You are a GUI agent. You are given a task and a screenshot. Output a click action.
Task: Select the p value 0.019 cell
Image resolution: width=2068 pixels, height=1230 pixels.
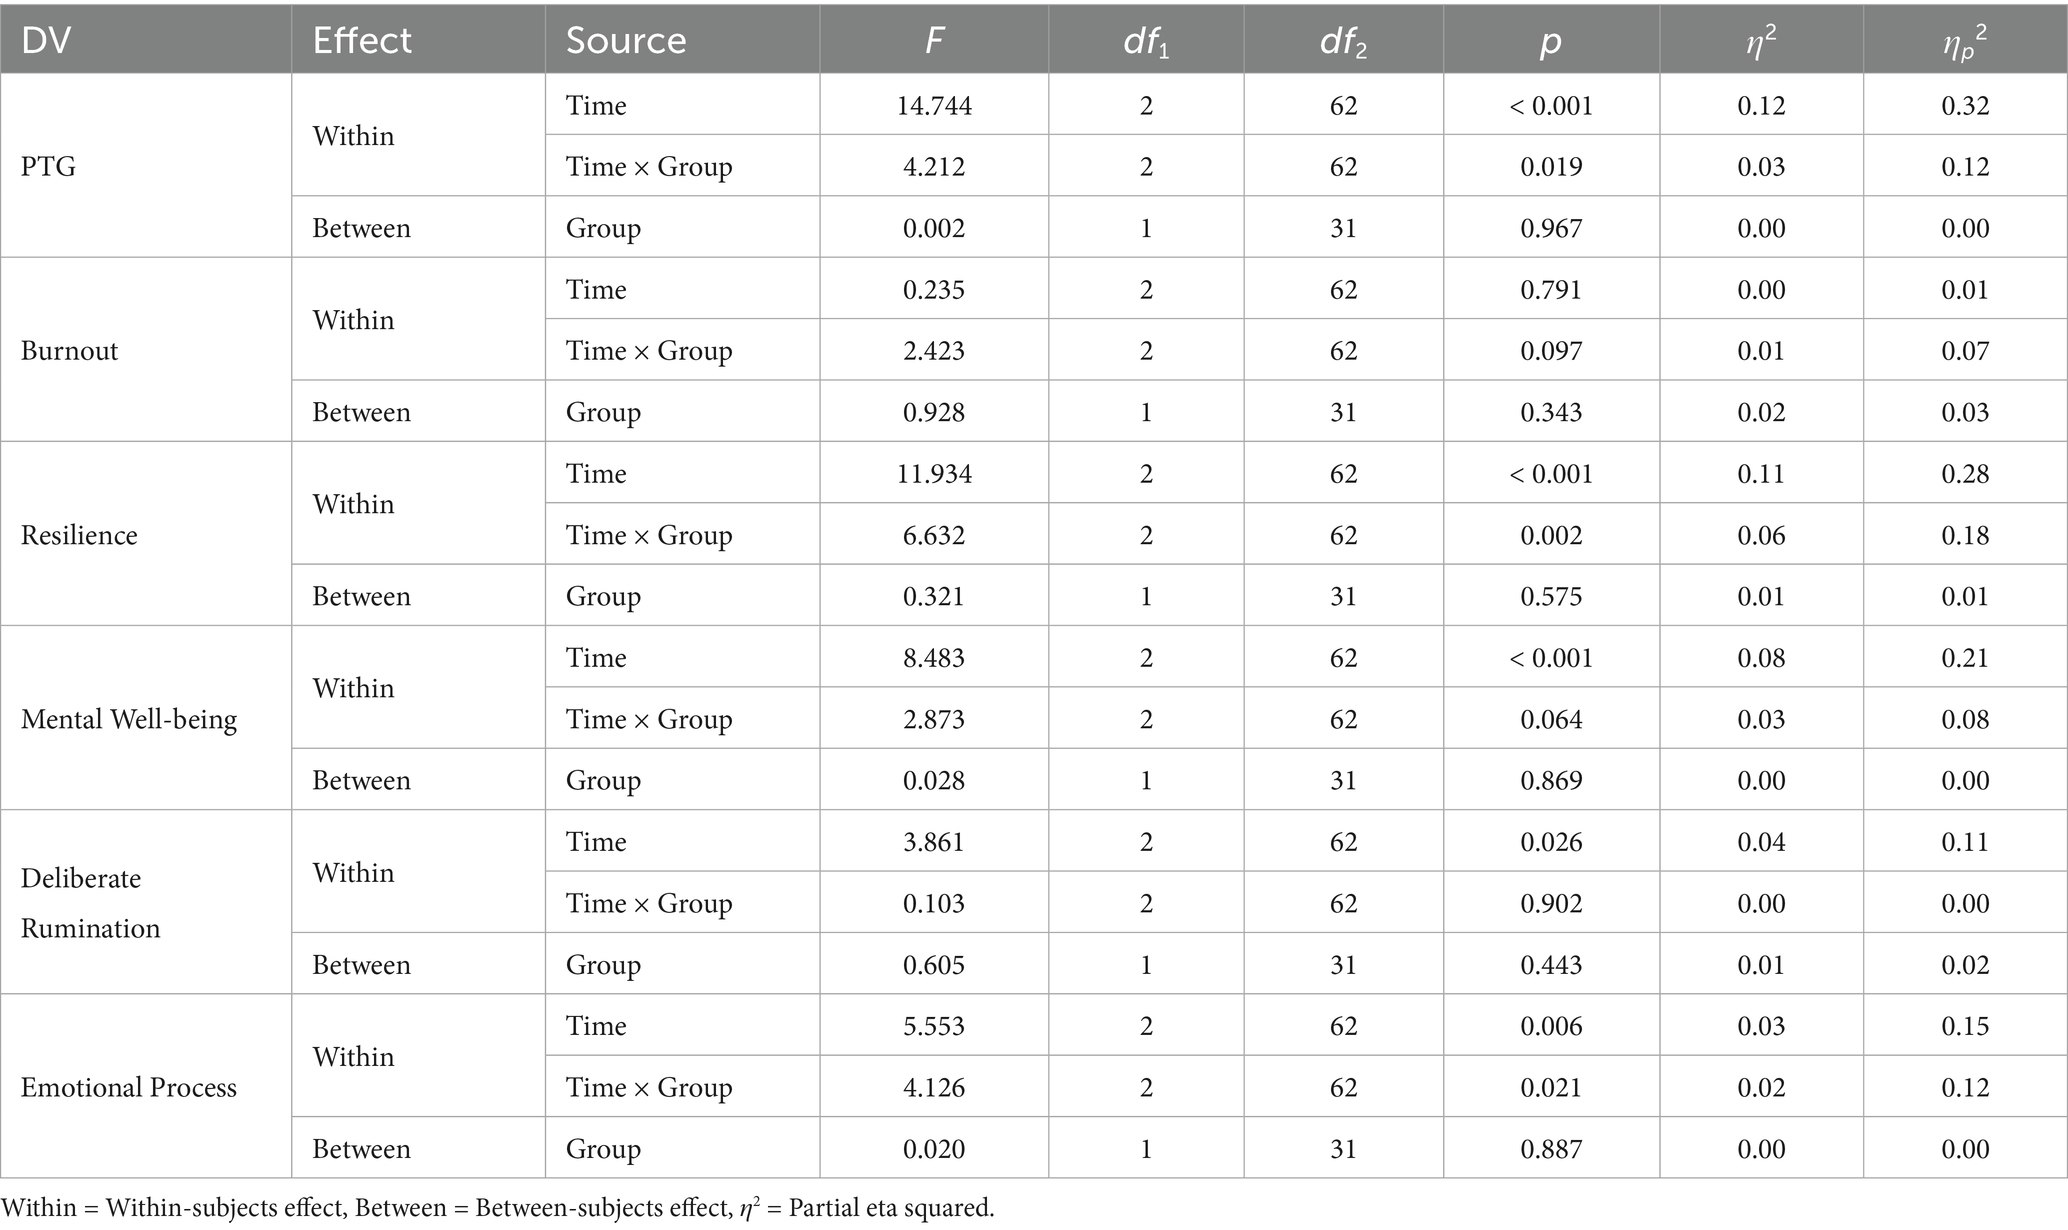[1551, 166]
